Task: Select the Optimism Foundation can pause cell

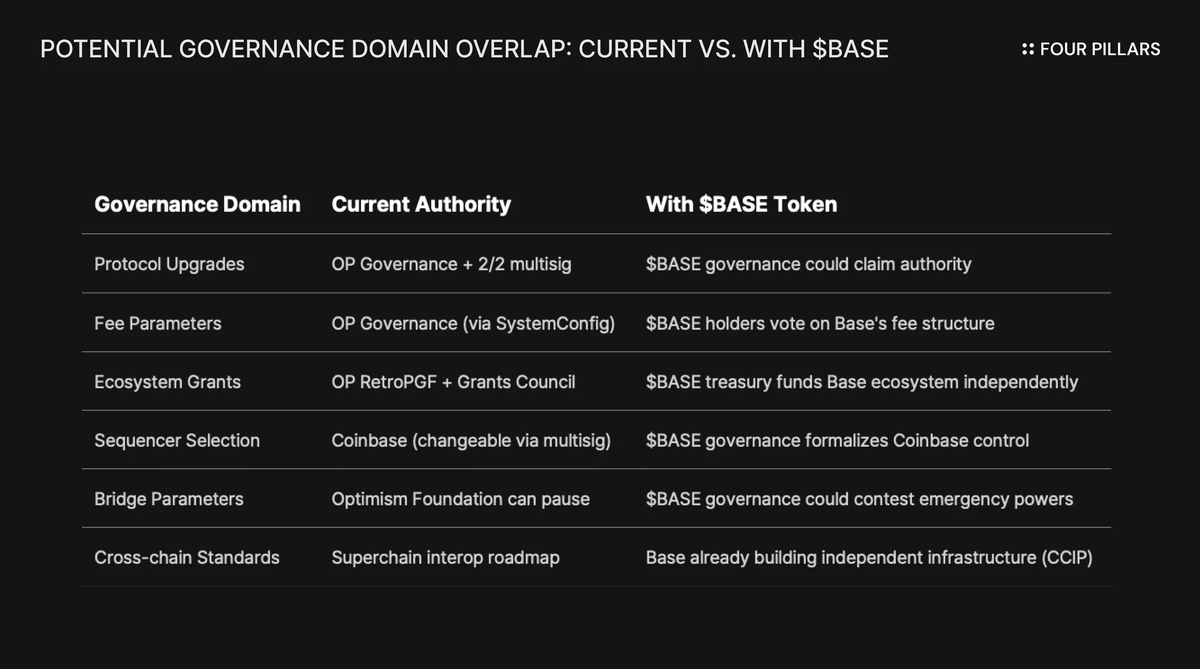Action: (460, 498)
